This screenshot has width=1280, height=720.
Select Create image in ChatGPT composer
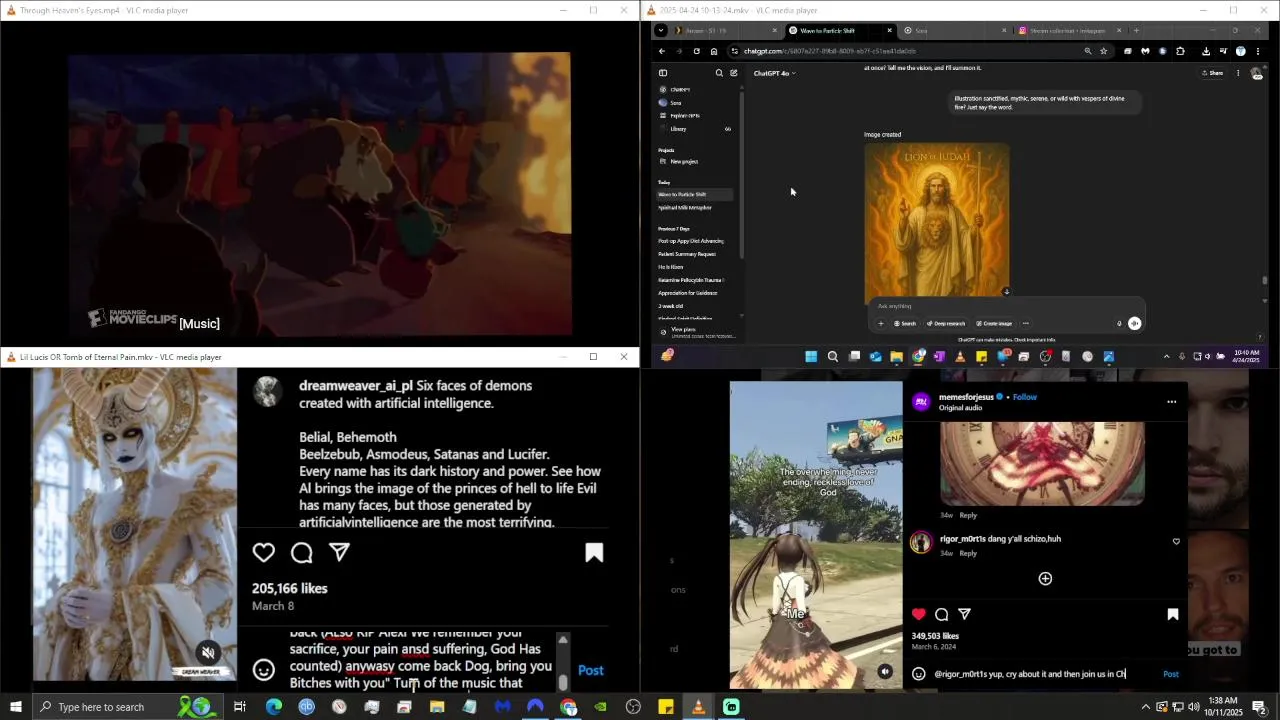pyautogui.click(x=995, y=323)
